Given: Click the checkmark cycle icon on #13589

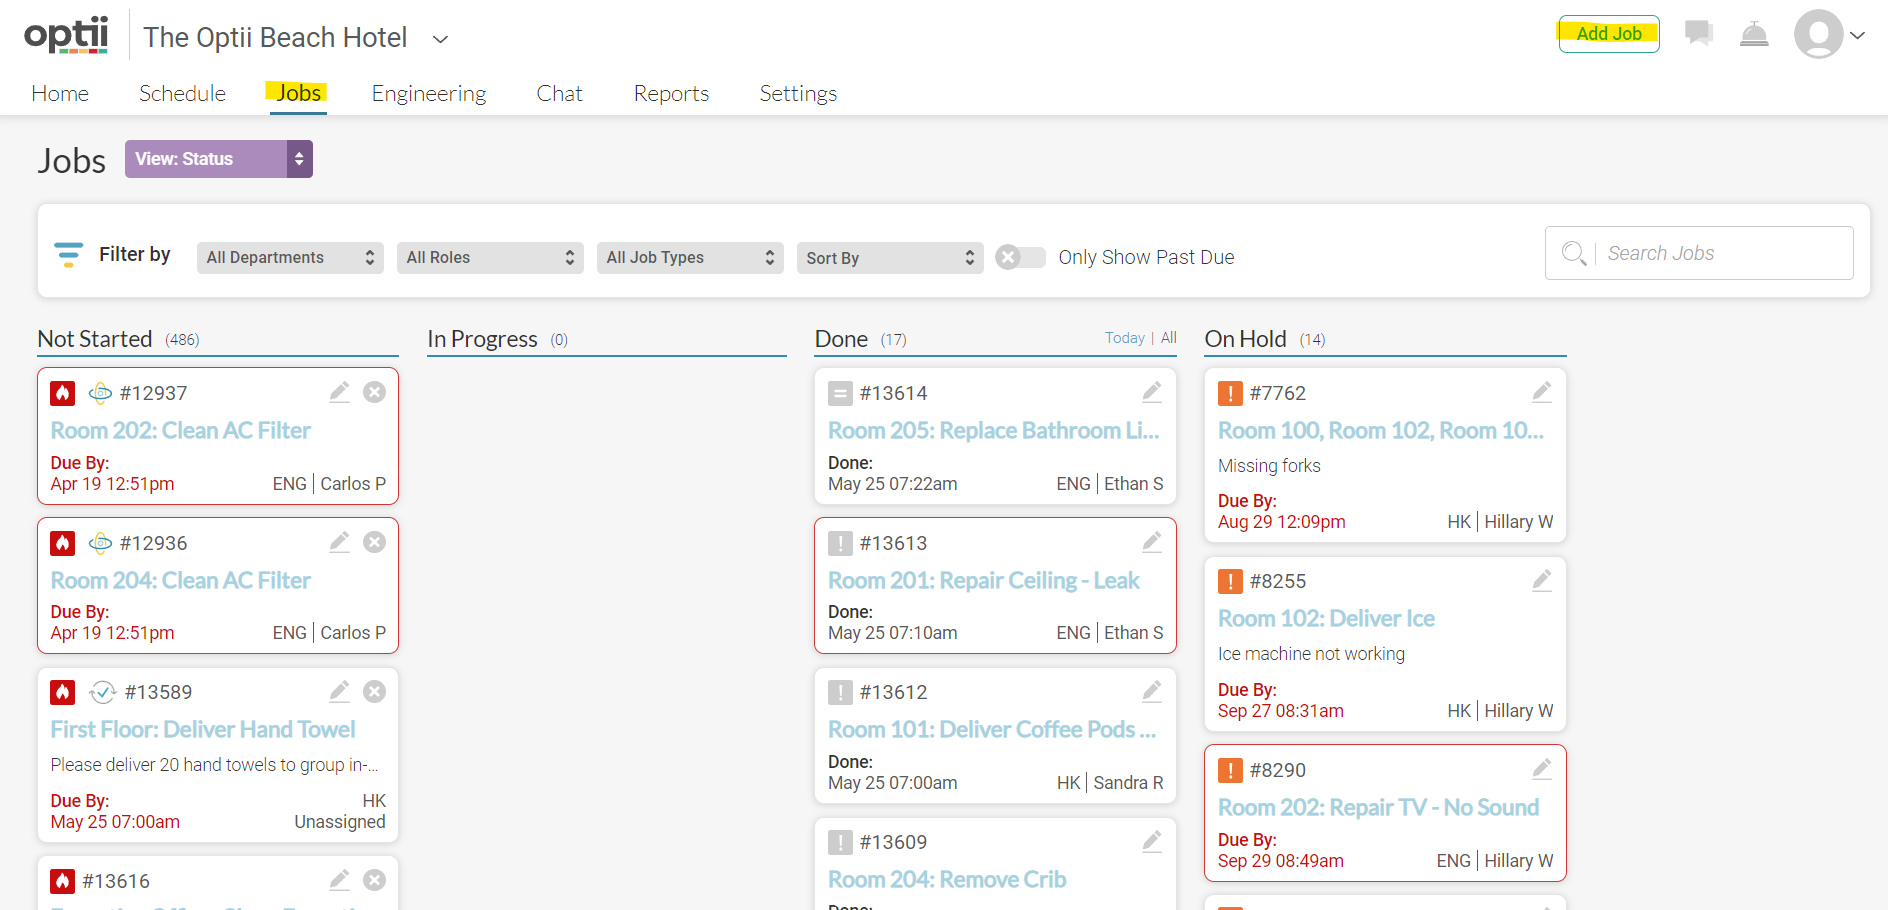Looking at the screenshot, I should [102, 692].
